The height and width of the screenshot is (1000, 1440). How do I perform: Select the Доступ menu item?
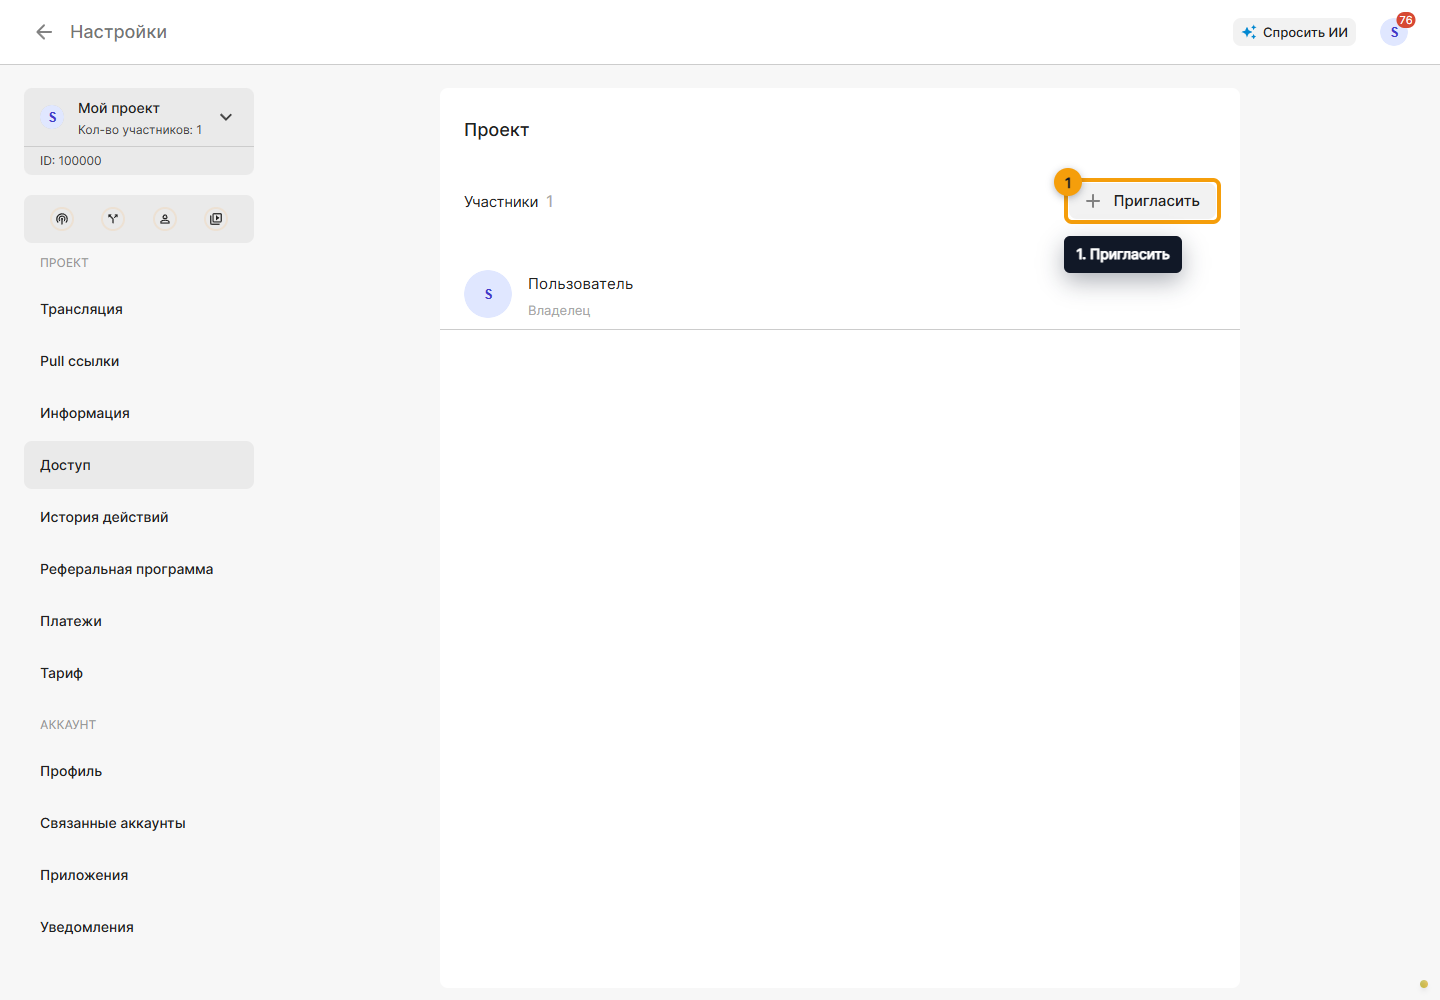[139, 465]
